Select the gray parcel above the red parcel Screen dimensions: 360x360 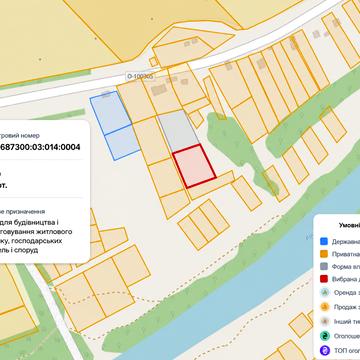[x=178, y=131]
